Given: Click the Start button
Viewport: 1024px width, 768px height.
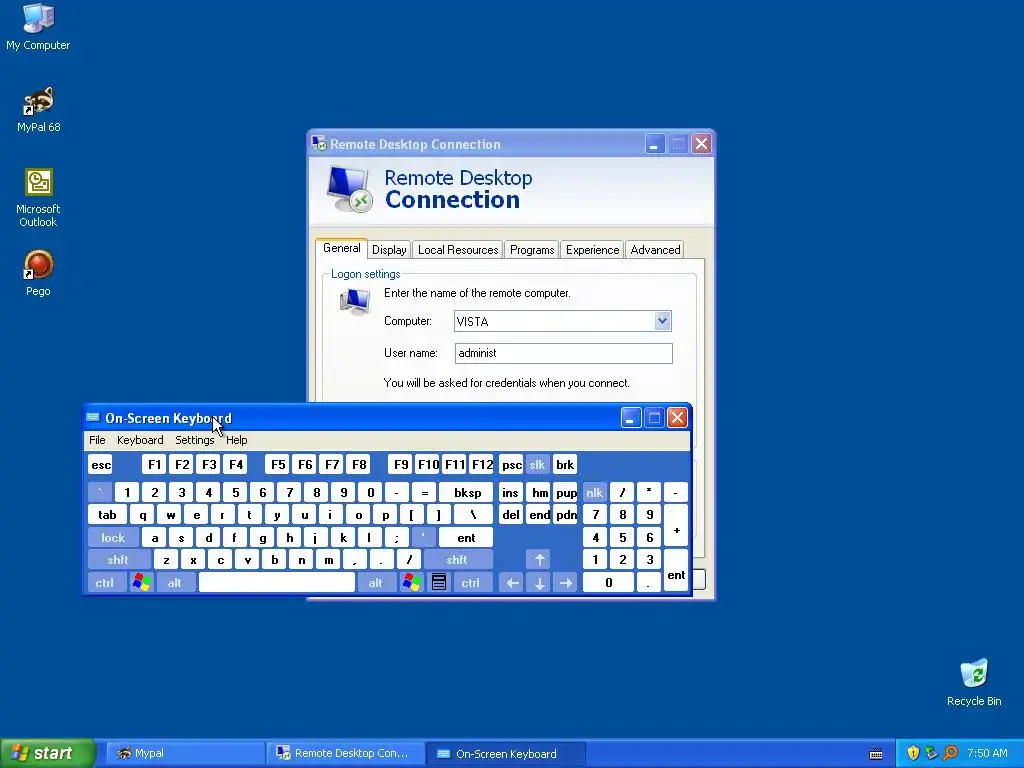Looking at the screenshot, I should click(x=47, y=753).
